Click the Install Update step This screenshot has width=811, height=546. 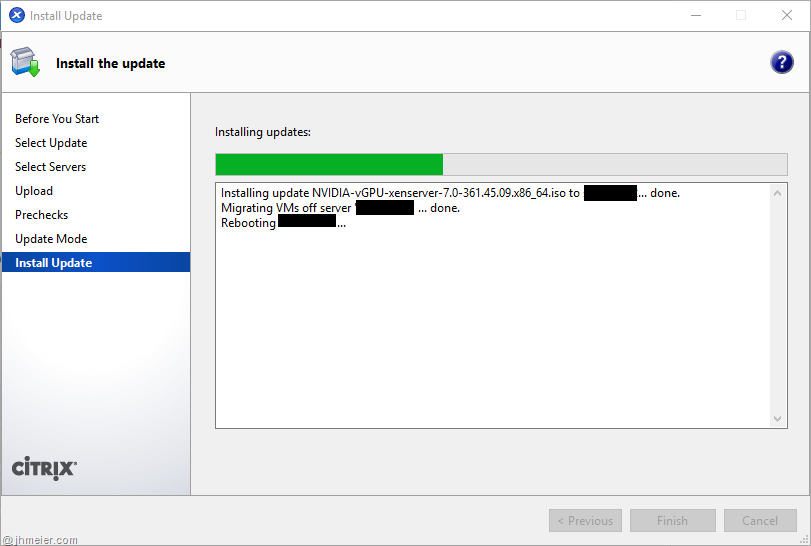tap(54, 263)
